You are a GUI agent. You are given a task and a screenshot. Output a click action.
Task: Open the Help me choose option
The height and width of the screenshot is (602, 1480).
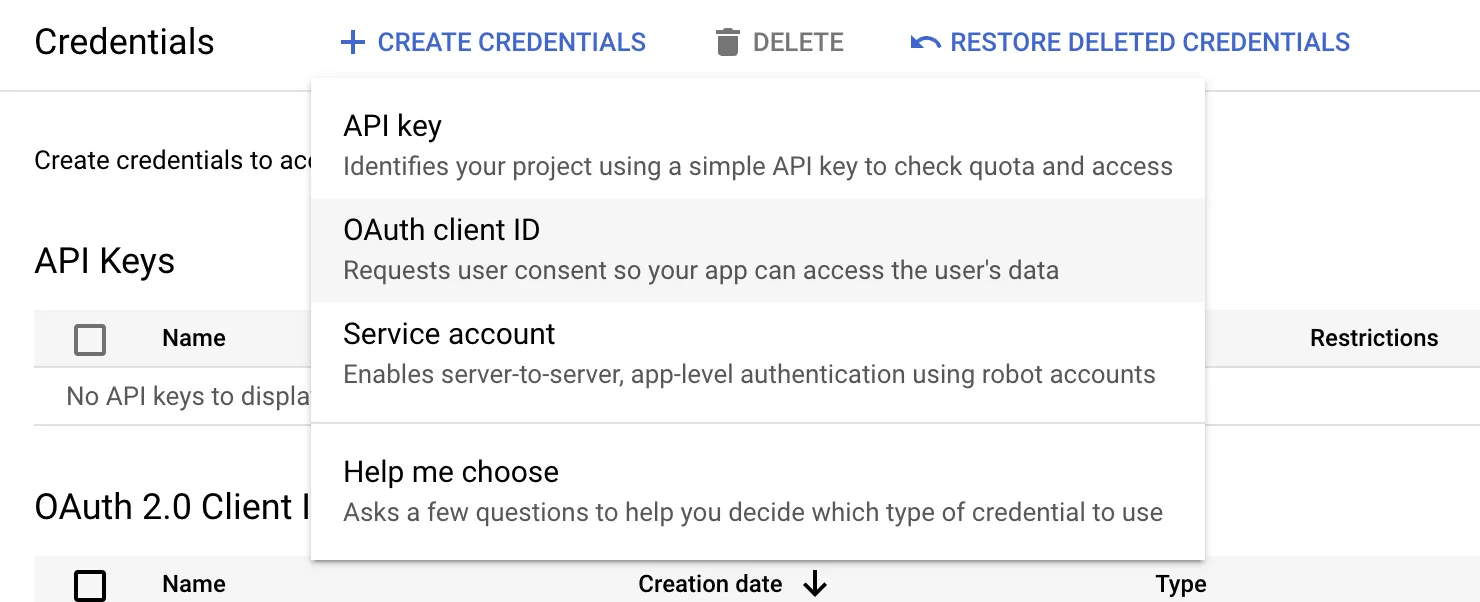[x=758, y=492]
